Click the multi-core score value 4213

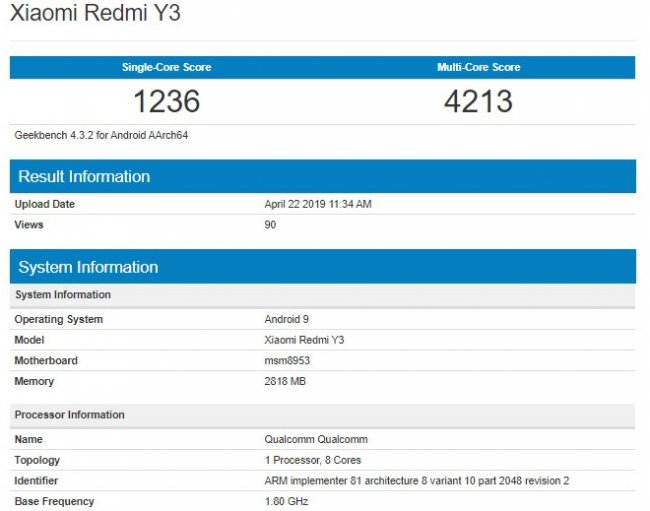click(x=478, y=101)
